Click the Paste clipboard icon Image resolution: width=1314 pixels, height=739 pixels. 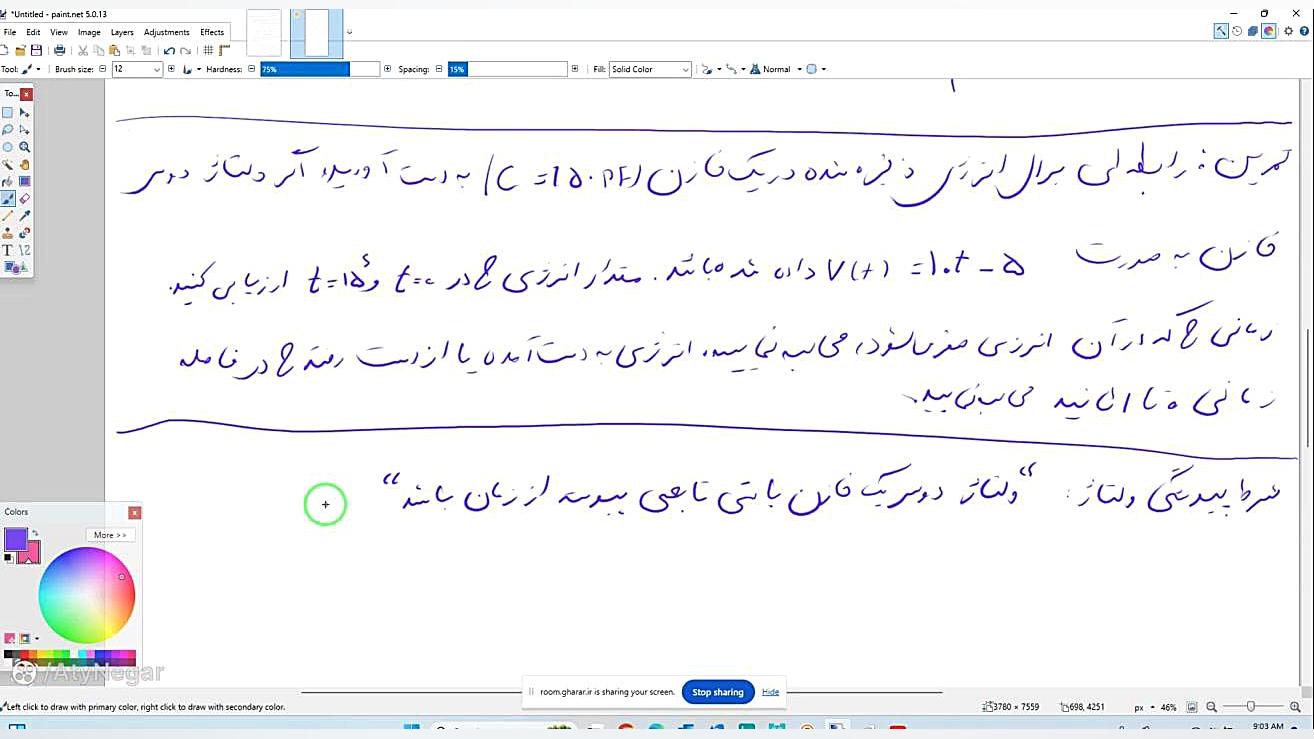pos(115,50)
